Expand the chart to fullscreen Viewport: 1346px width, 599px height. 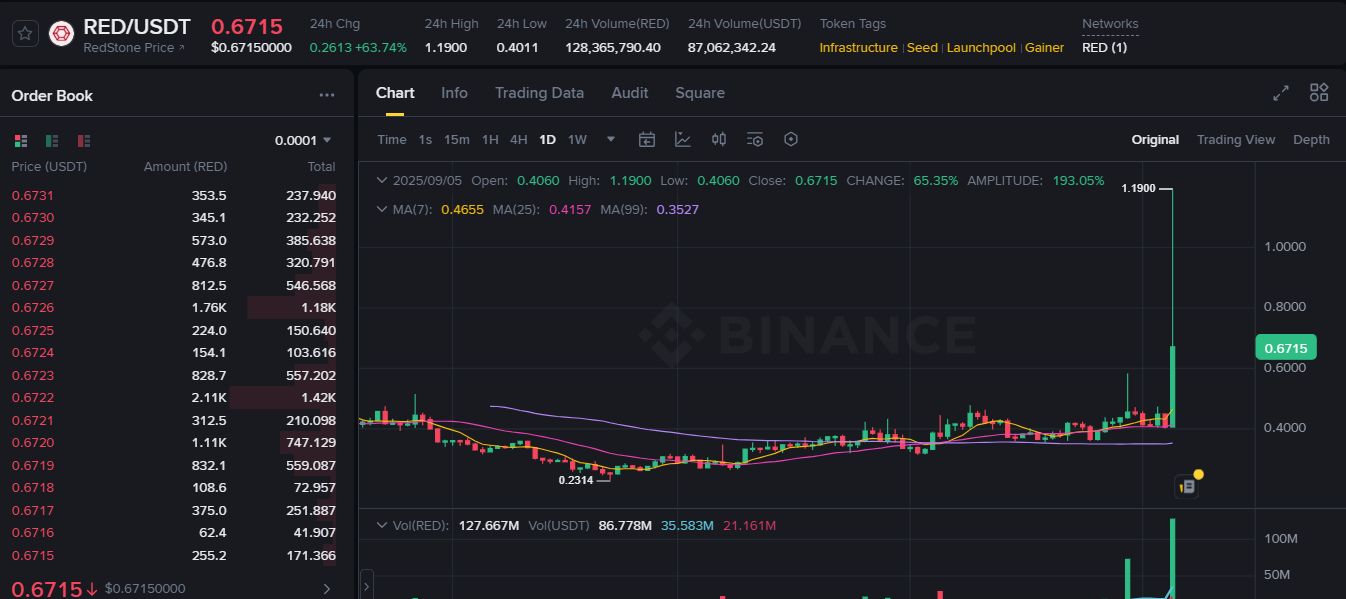(x=1281, y=92)
